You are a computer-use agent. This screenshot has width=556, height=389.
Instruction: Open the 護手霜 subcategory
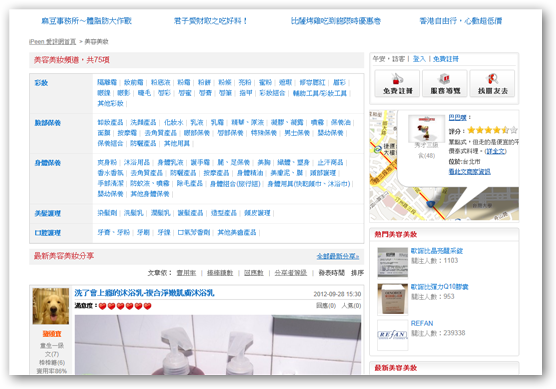[200, 162]
